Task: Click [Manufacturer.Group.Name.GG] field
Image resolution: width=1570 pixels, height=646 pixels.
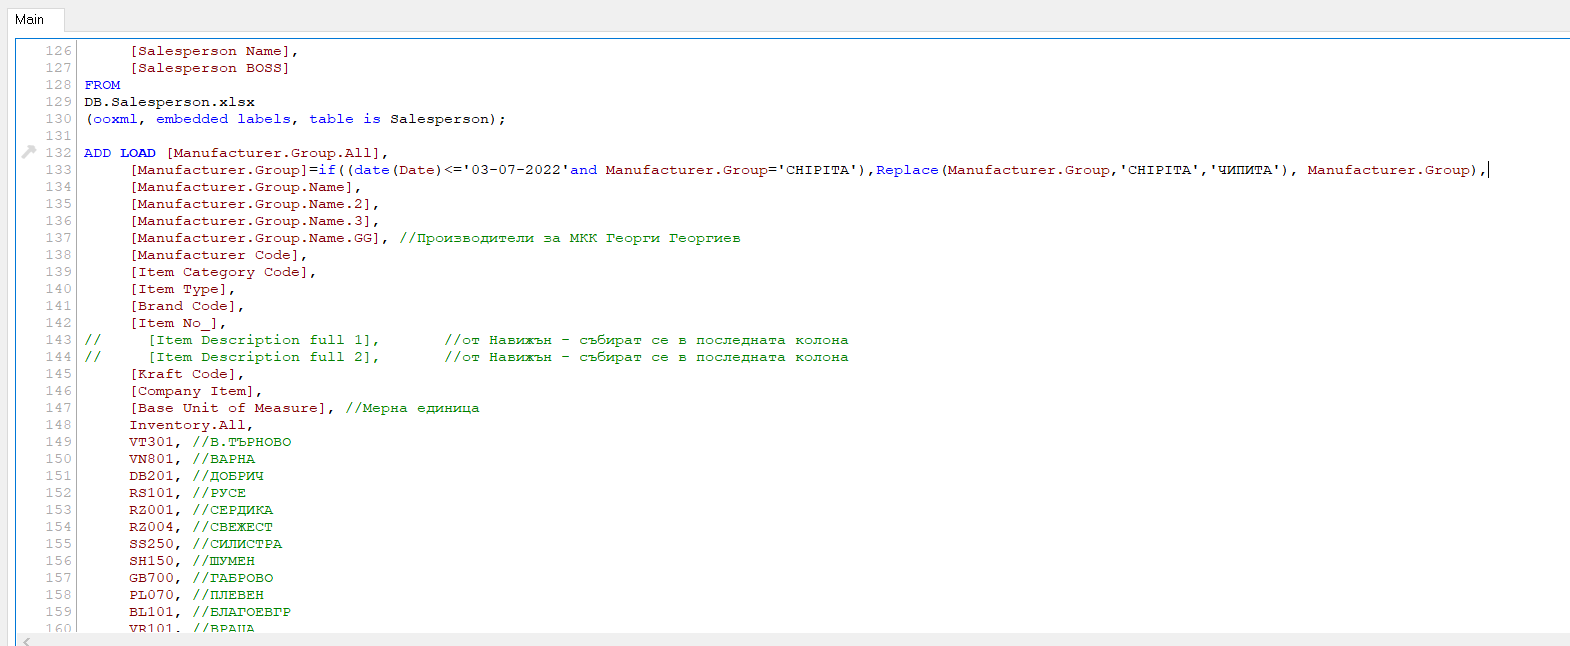Action: click(x=255, y=238)
